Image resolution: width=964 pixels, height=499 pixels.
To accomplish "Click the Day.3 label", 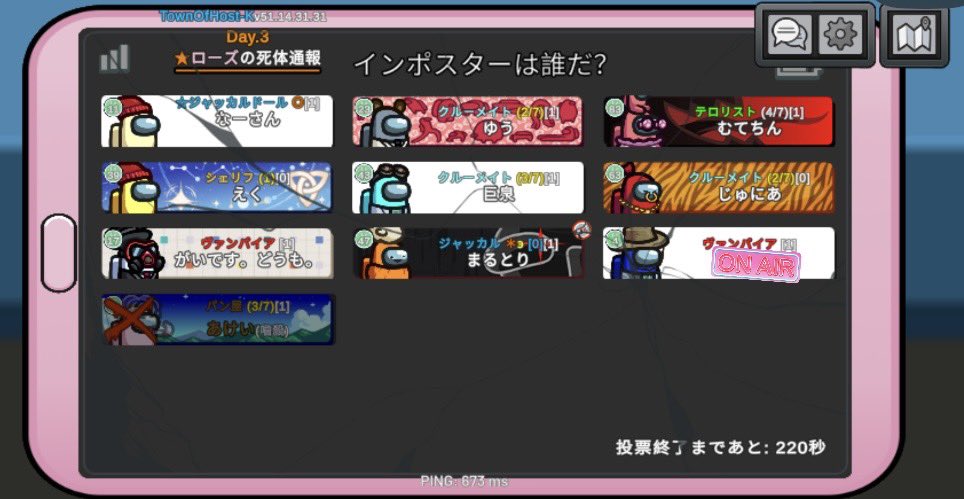I will [248, 37].
